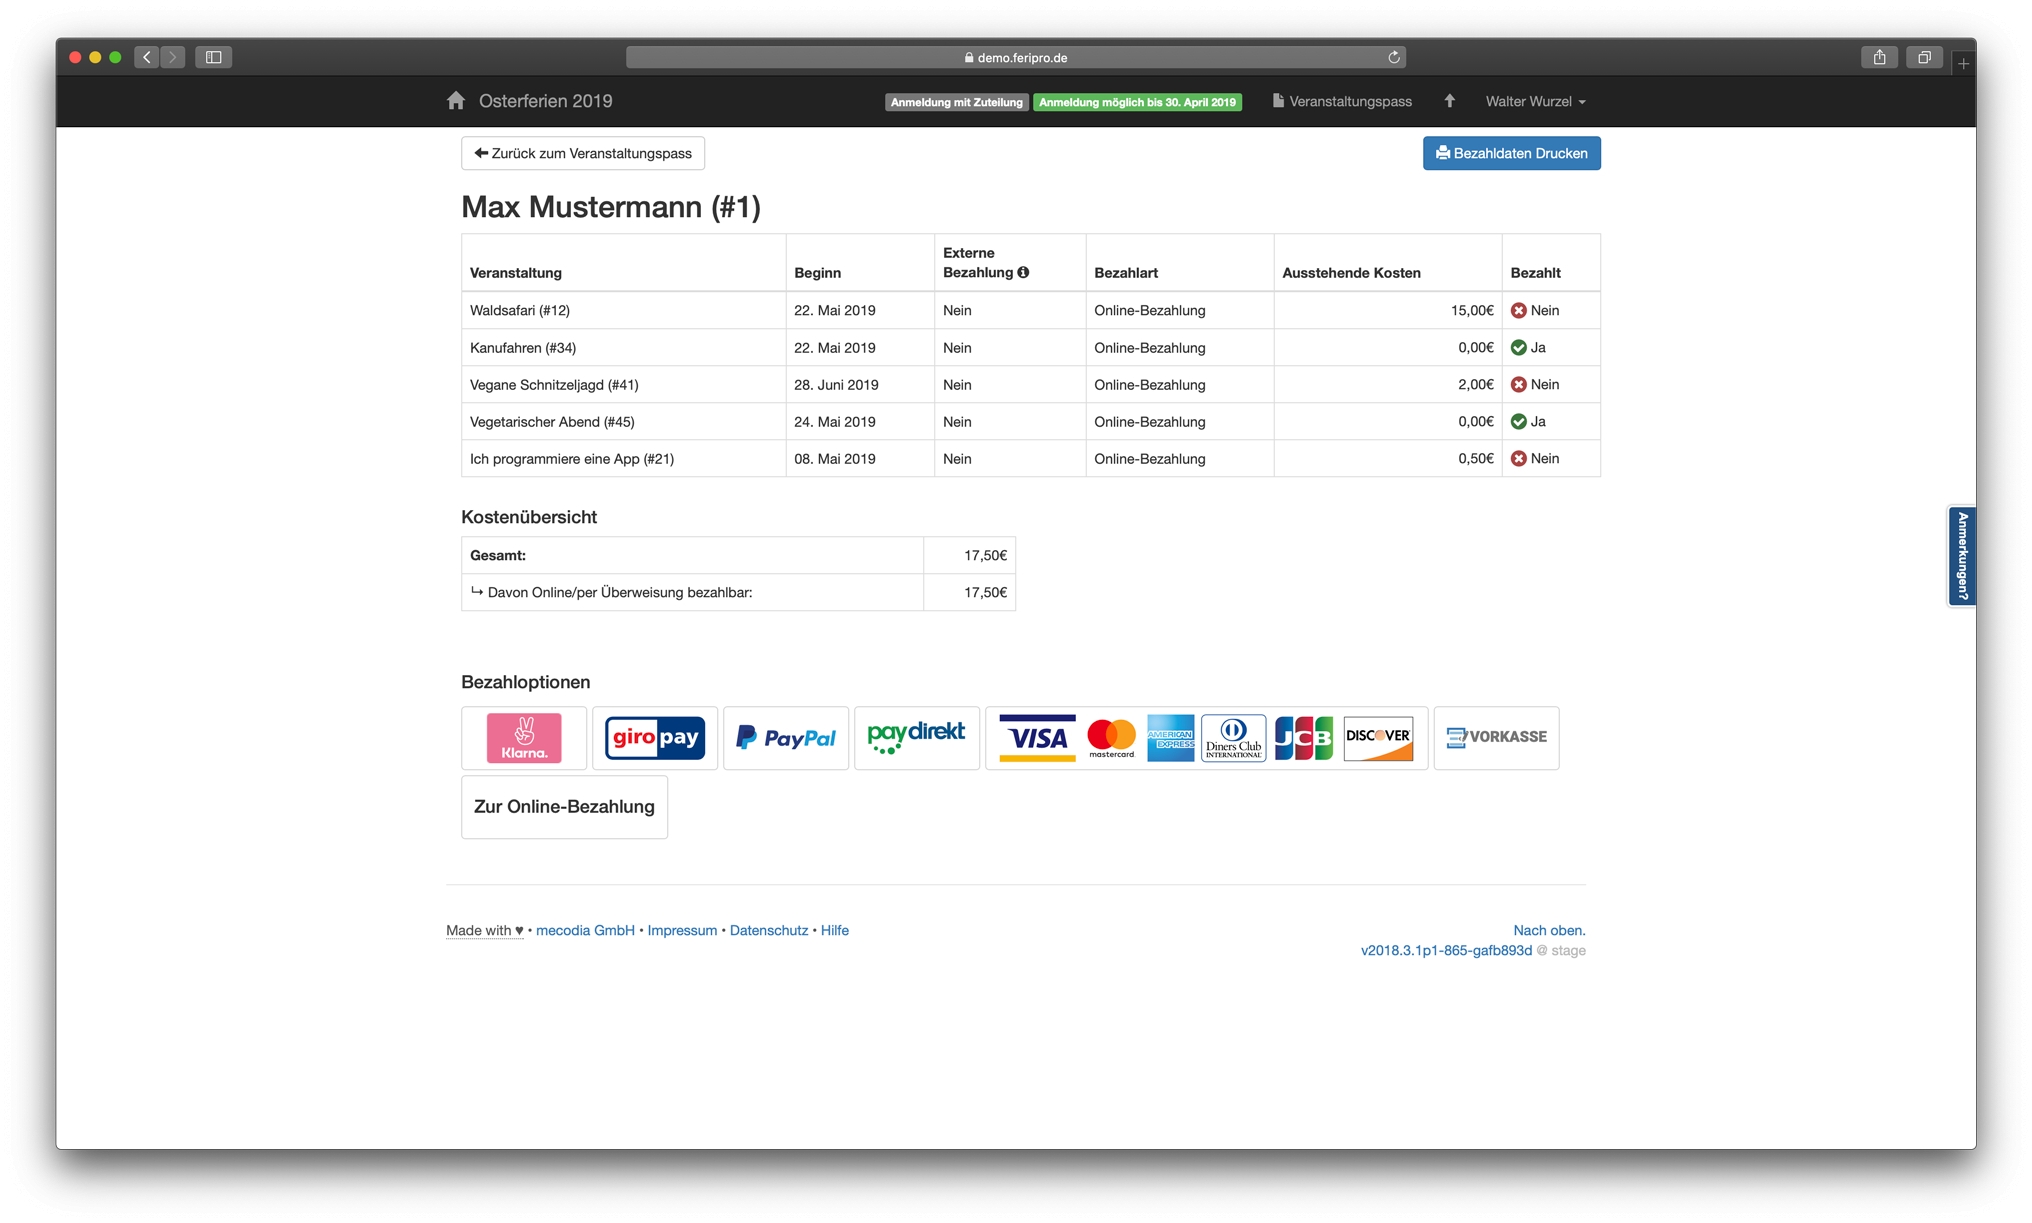Click the demo.feripro.de address bar

pyautogui.click(x=1015, y=58)
